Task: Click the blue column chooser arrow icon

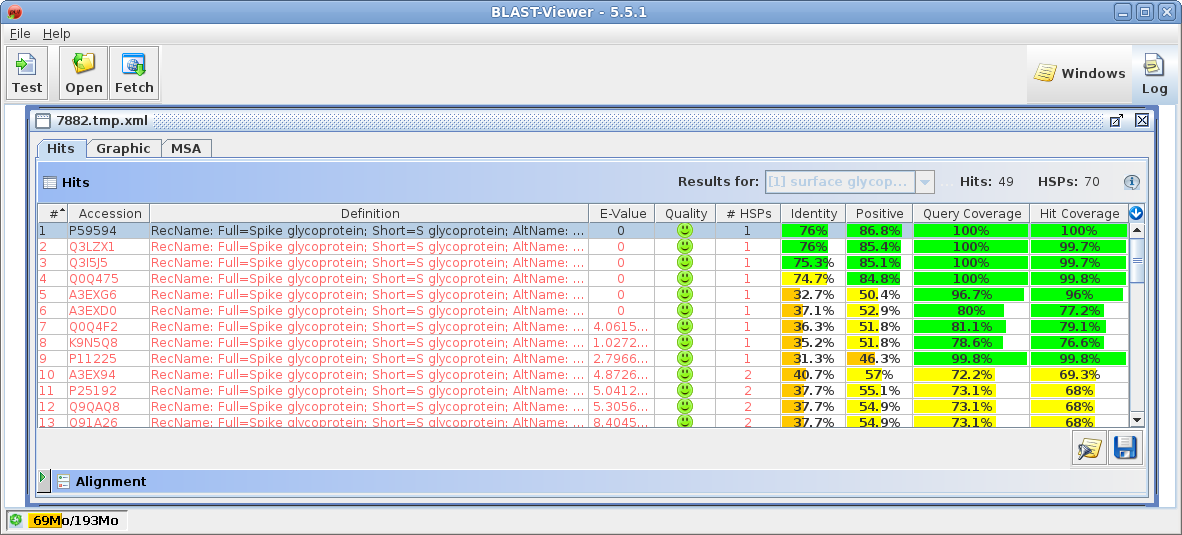Action: (1136, 213)
